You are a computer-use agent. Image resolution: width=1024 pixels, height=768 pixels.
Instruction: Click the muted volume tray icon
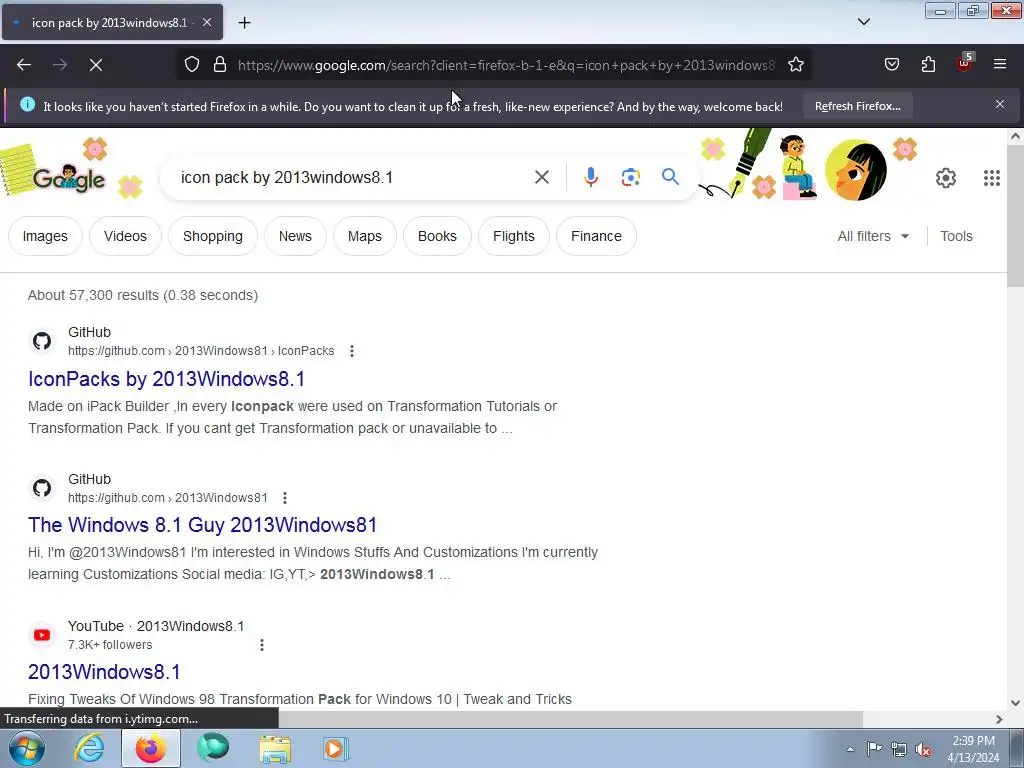(923, 749)
